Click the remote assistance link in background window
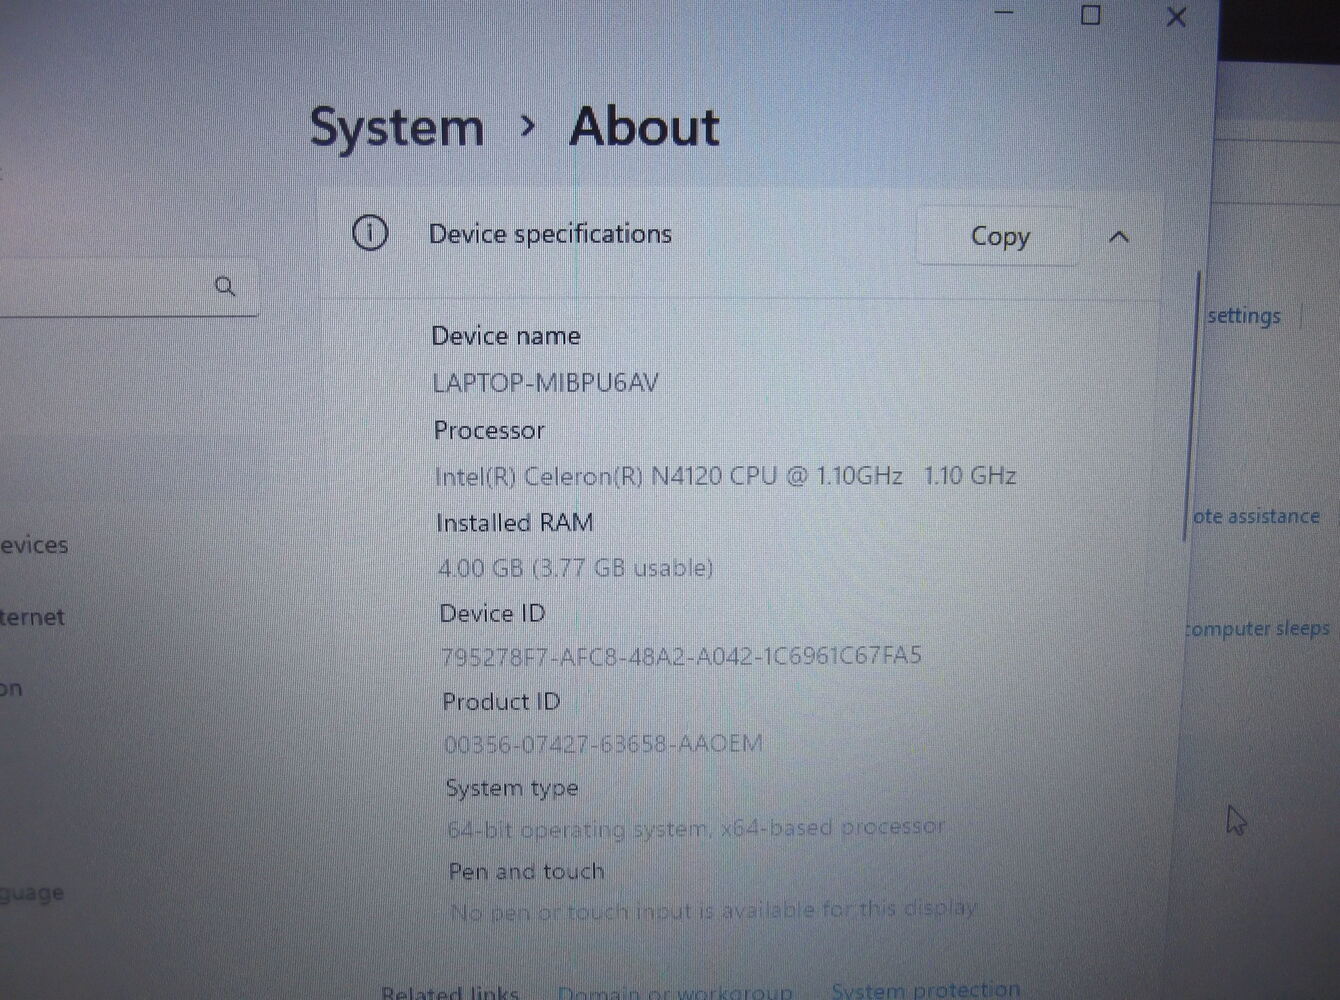The width and height of the screenshot is (1340, 1000). [x=1256, y=517]
